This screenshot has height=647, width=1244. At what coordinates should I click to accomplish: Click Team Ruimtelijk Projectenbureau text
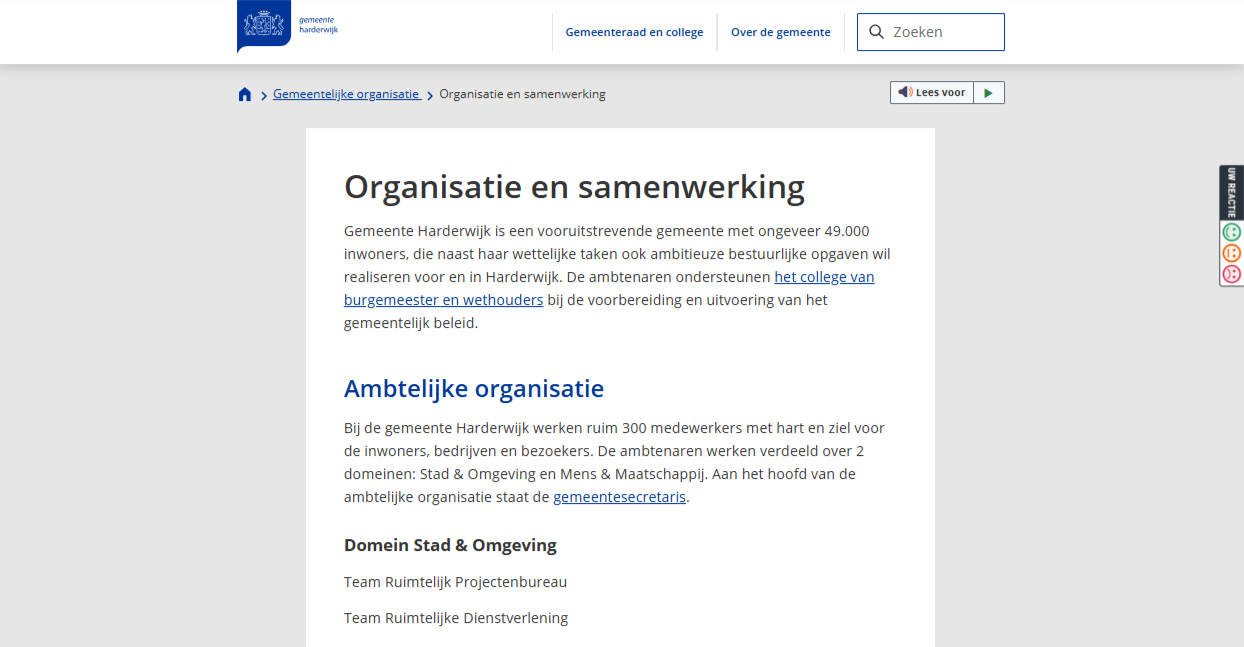[455, 582]
